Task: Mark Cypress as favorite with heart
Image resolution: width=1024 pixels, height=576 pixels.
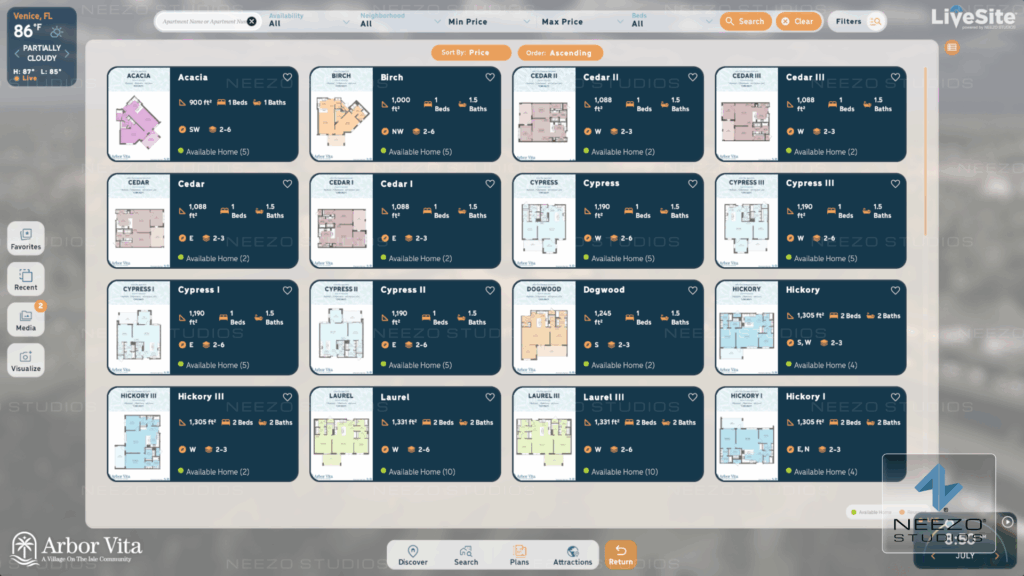Action: pyautogui.click(x=692, y=184)
